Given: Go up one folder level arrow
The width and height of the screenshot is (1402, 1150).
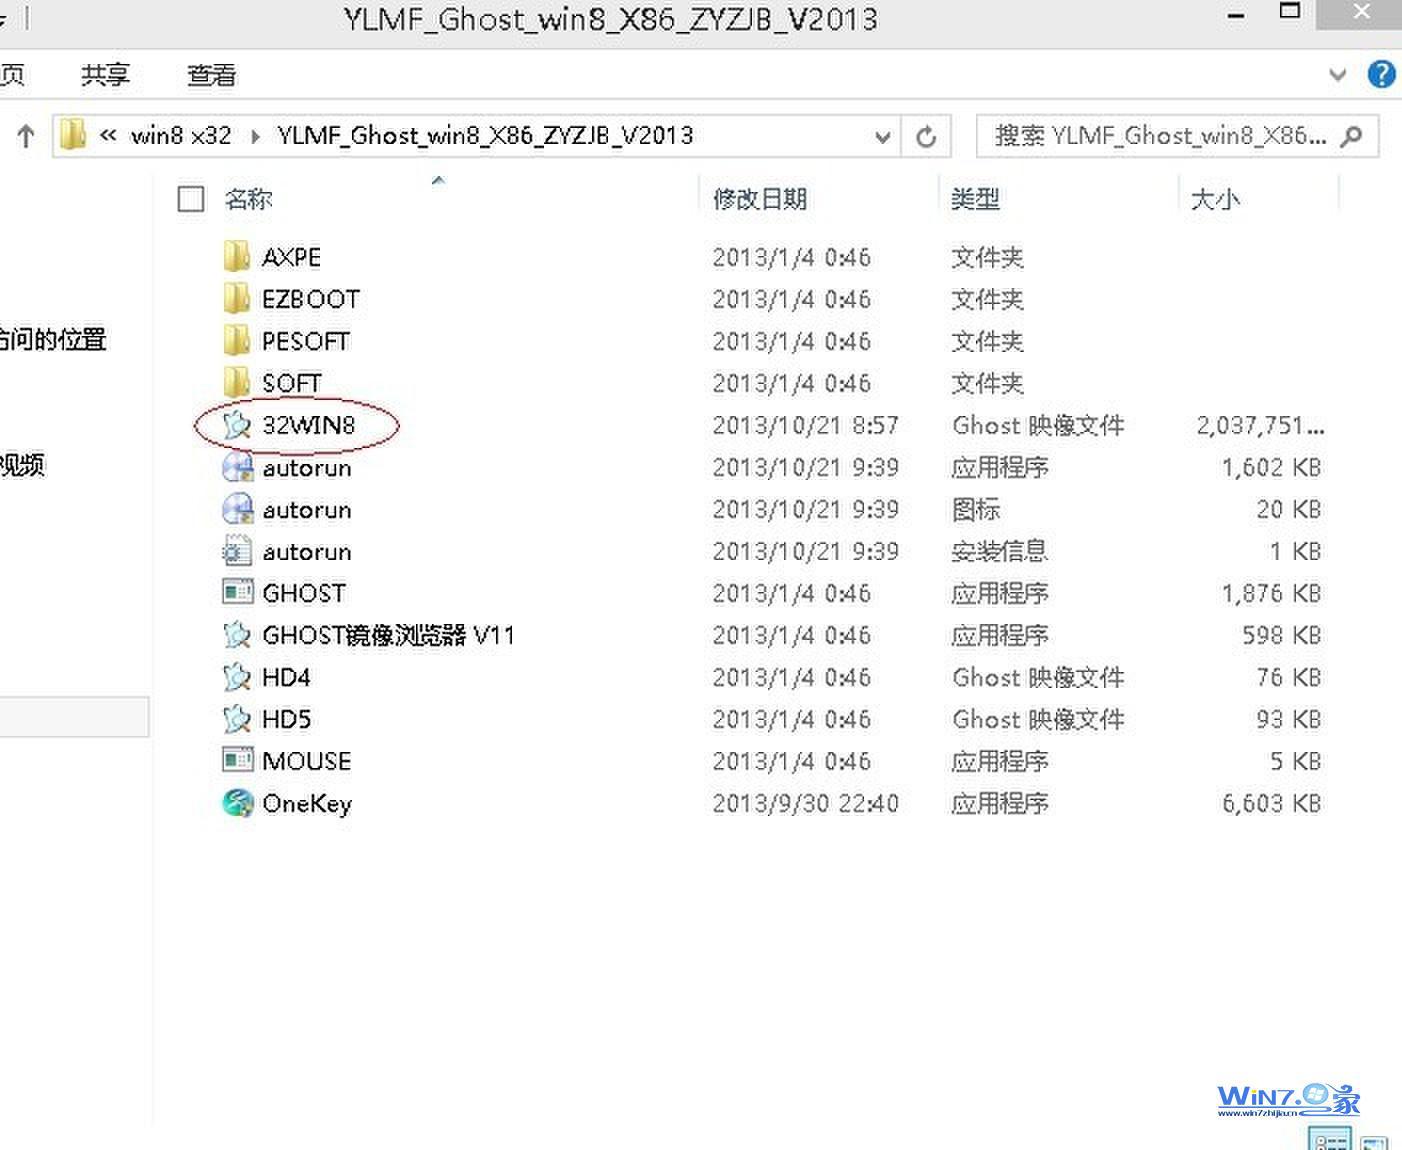Looking at the screenshot, I should [x=26, y=135].
